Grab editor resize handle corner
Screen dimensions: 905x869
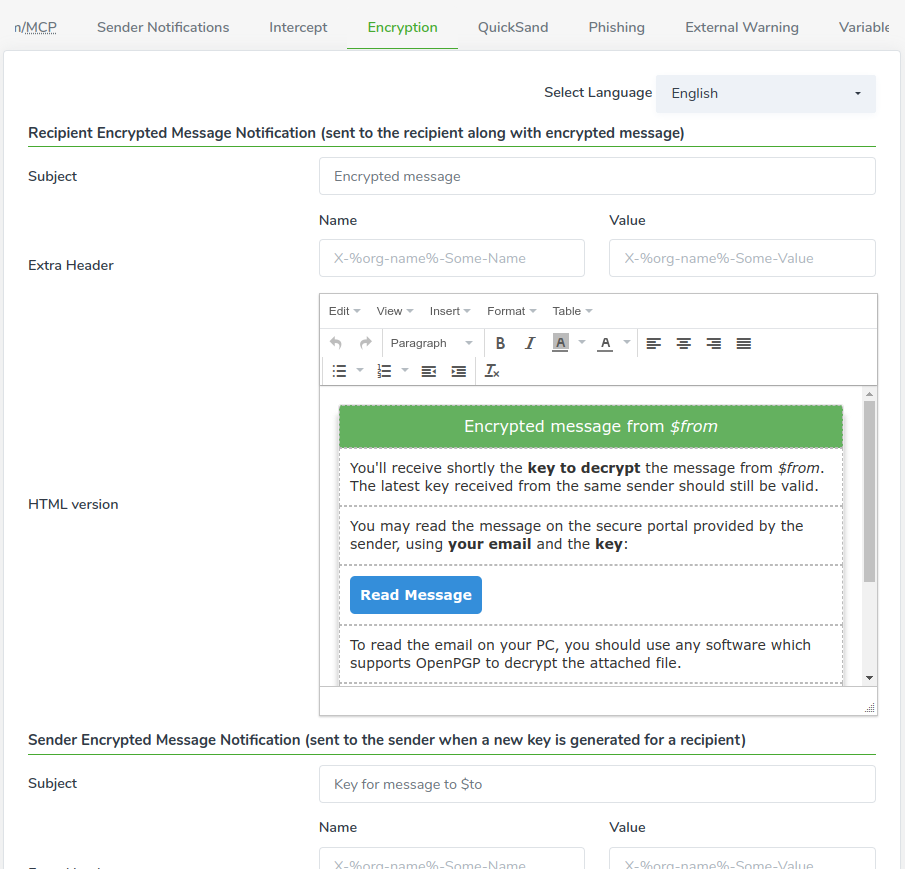870,708
